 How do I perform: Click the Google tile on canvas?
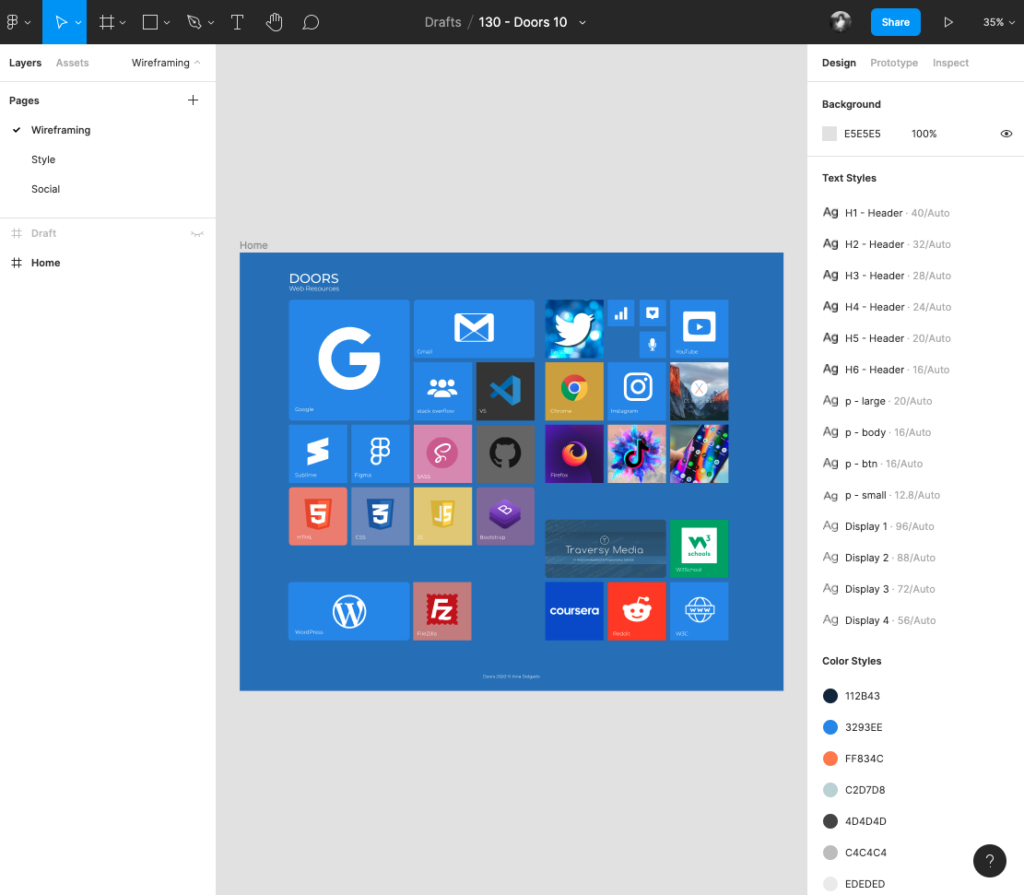(x=349, y=360)
